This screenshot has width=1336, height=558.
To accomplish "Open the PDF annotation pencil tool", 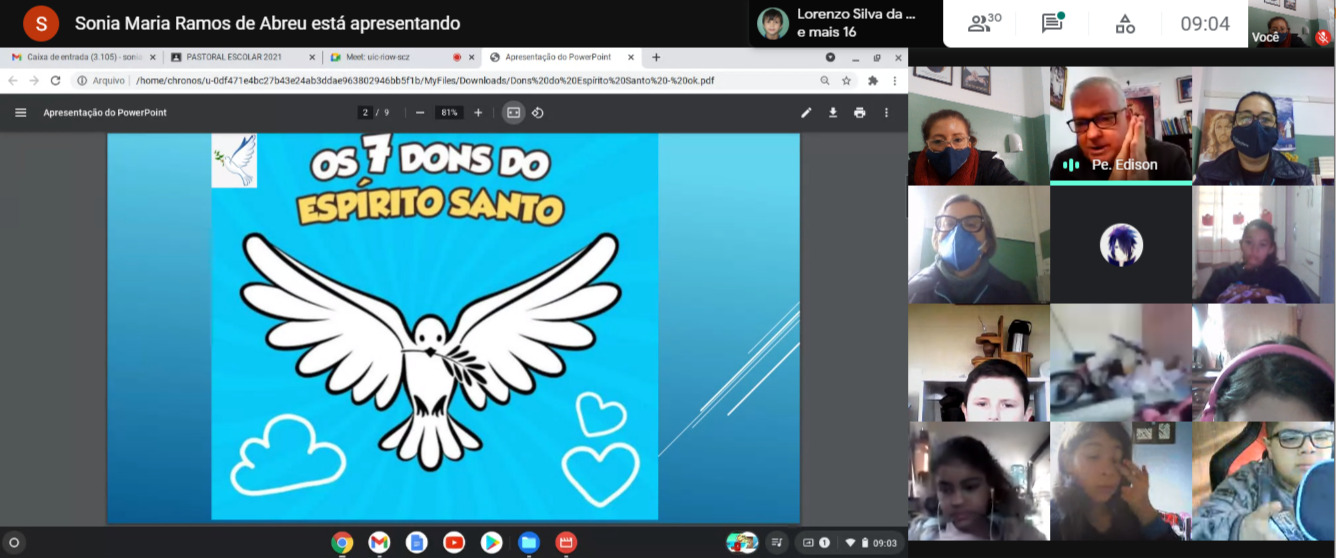I will tap(806, 113).
